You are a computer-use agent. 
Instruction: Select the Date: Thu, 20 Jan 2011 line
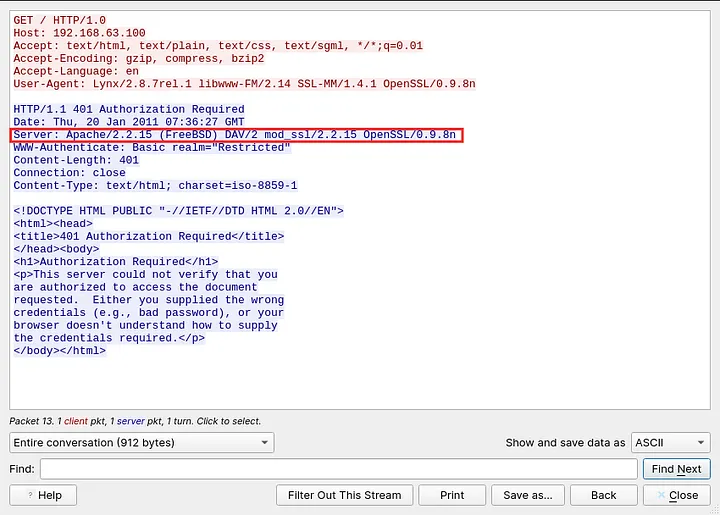coord(129,122)
